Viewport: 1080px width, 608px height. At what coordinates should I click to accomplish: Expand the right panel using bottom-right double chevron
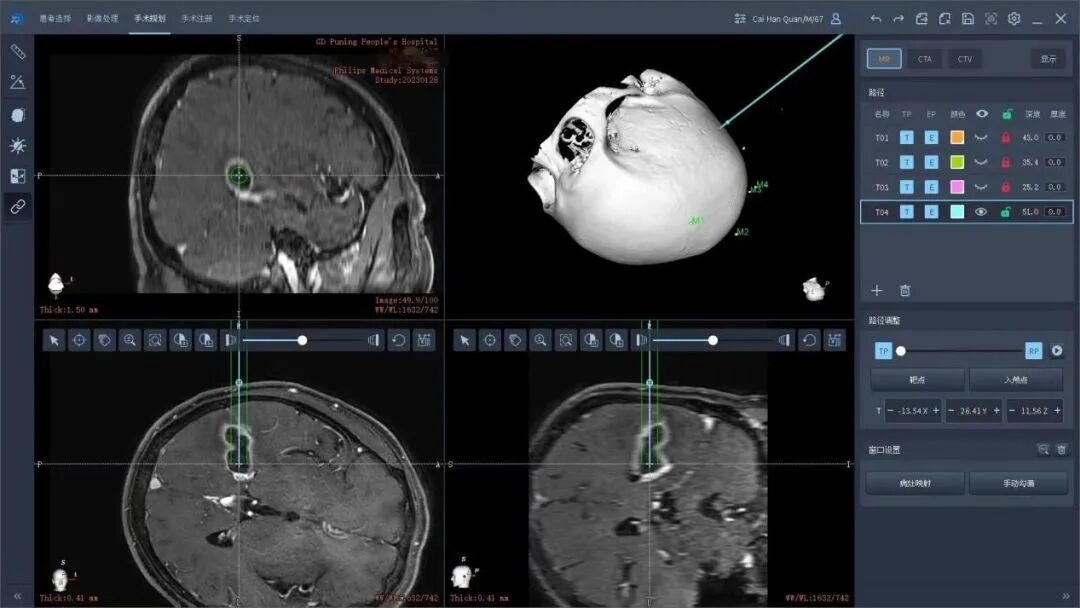[1066, 596]
